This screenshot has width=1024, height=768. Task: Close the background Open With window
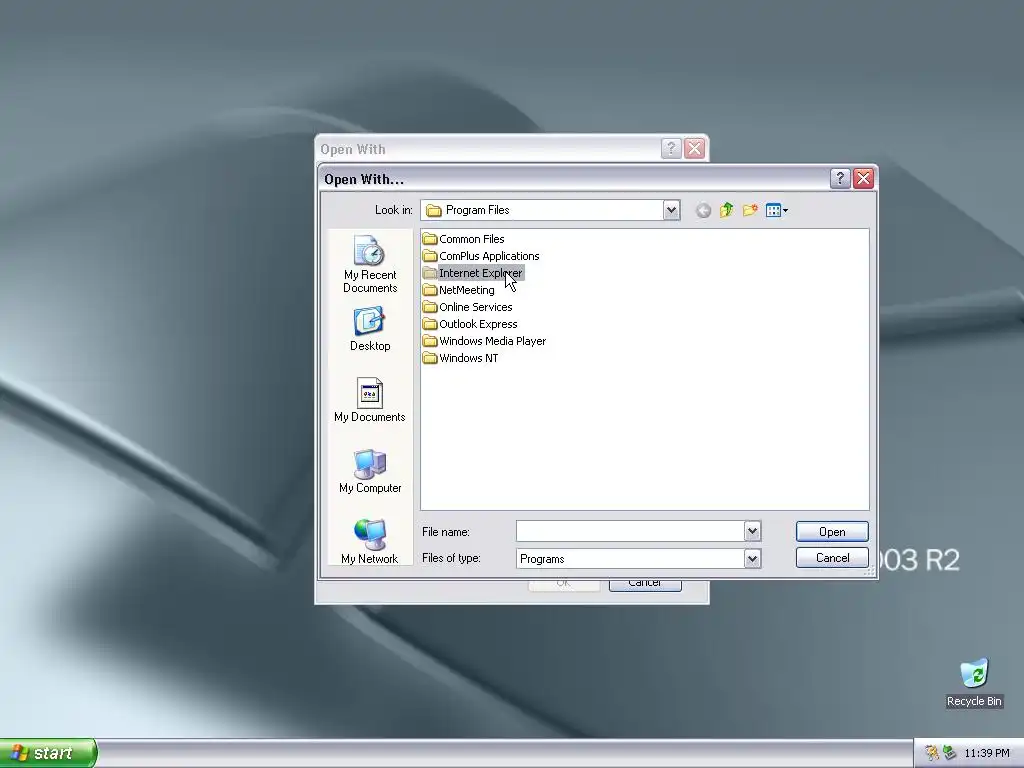point(694,149)
